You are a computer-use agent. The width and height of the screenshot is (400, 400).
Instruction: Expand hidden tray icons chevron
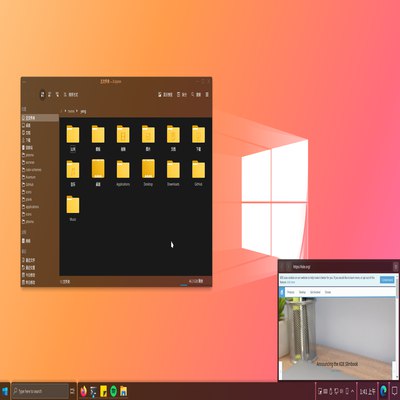tap(353, 391)
